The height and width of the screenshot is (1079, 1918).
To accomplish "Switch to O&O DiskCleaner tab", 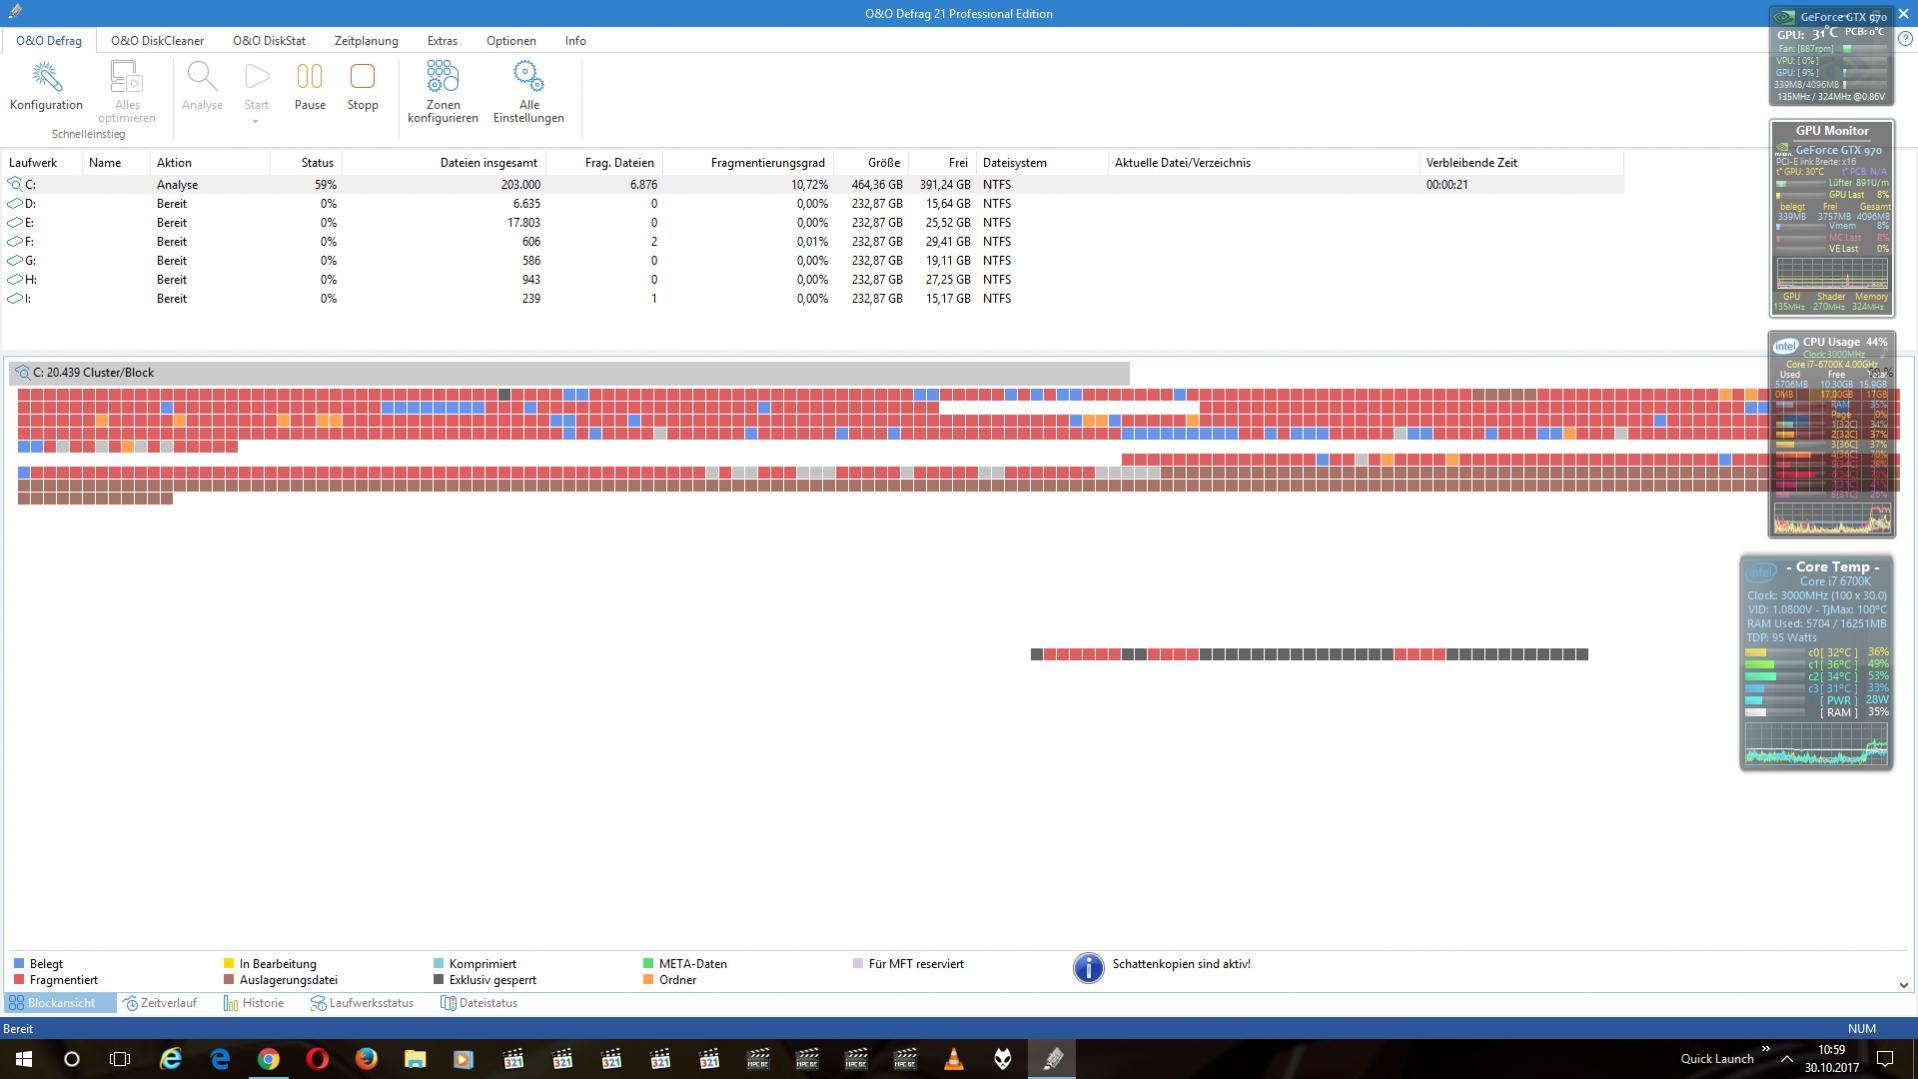I will (157, 41).
